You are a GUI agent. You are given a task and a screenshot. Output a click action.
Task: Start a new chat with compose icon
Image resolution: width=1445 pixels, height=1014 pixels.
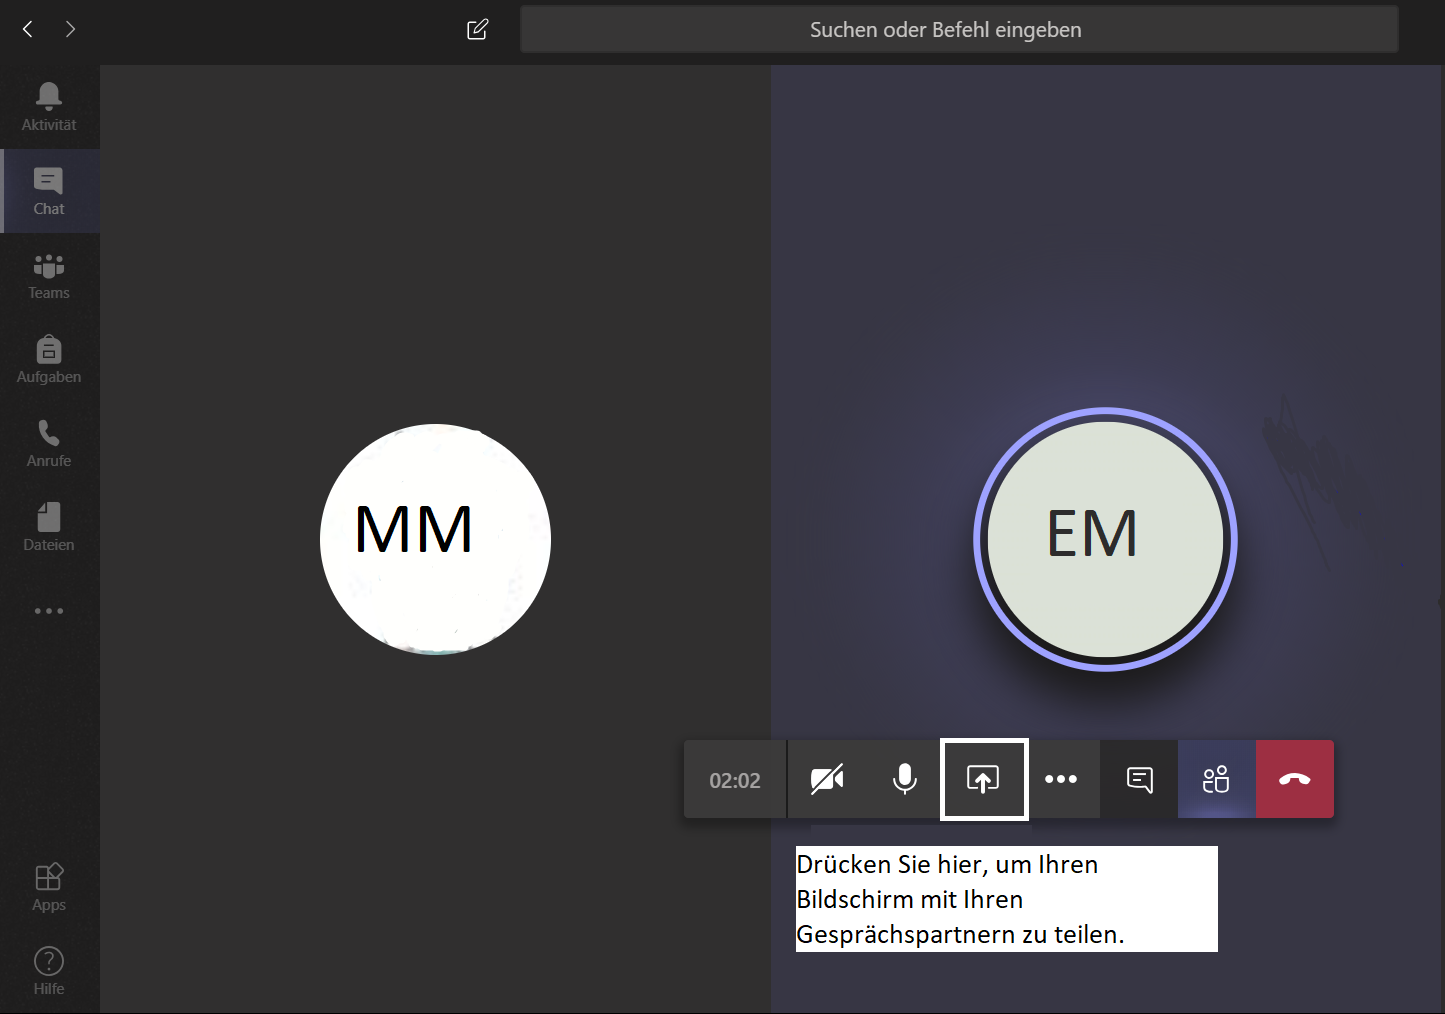tap(478, 29)
